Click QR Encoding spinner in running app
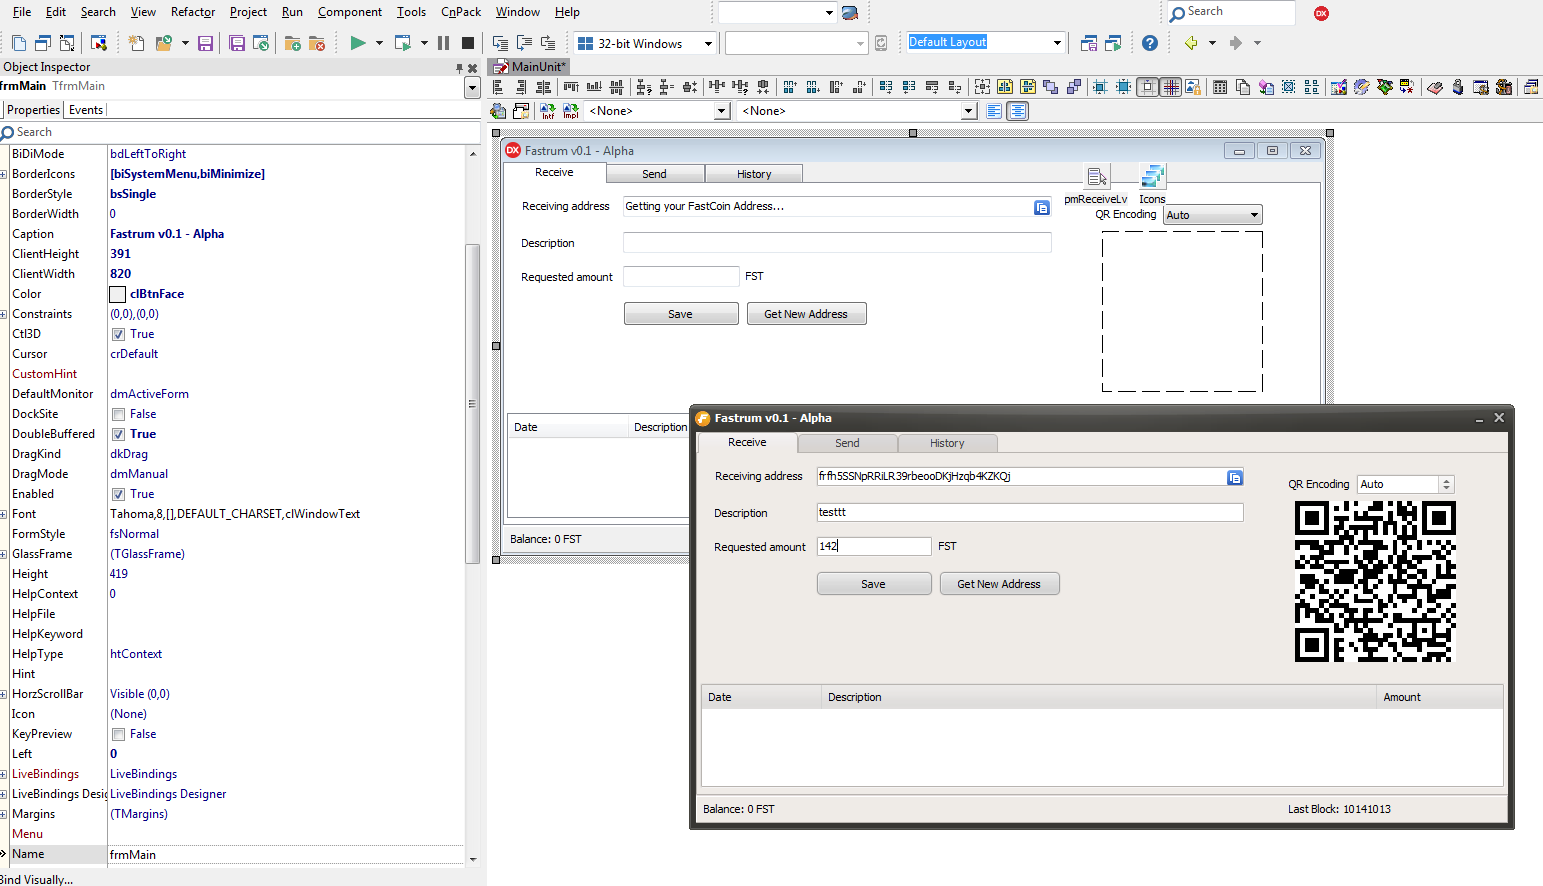Viewport: 1543px width, 886px height. tap(1446, 484)
